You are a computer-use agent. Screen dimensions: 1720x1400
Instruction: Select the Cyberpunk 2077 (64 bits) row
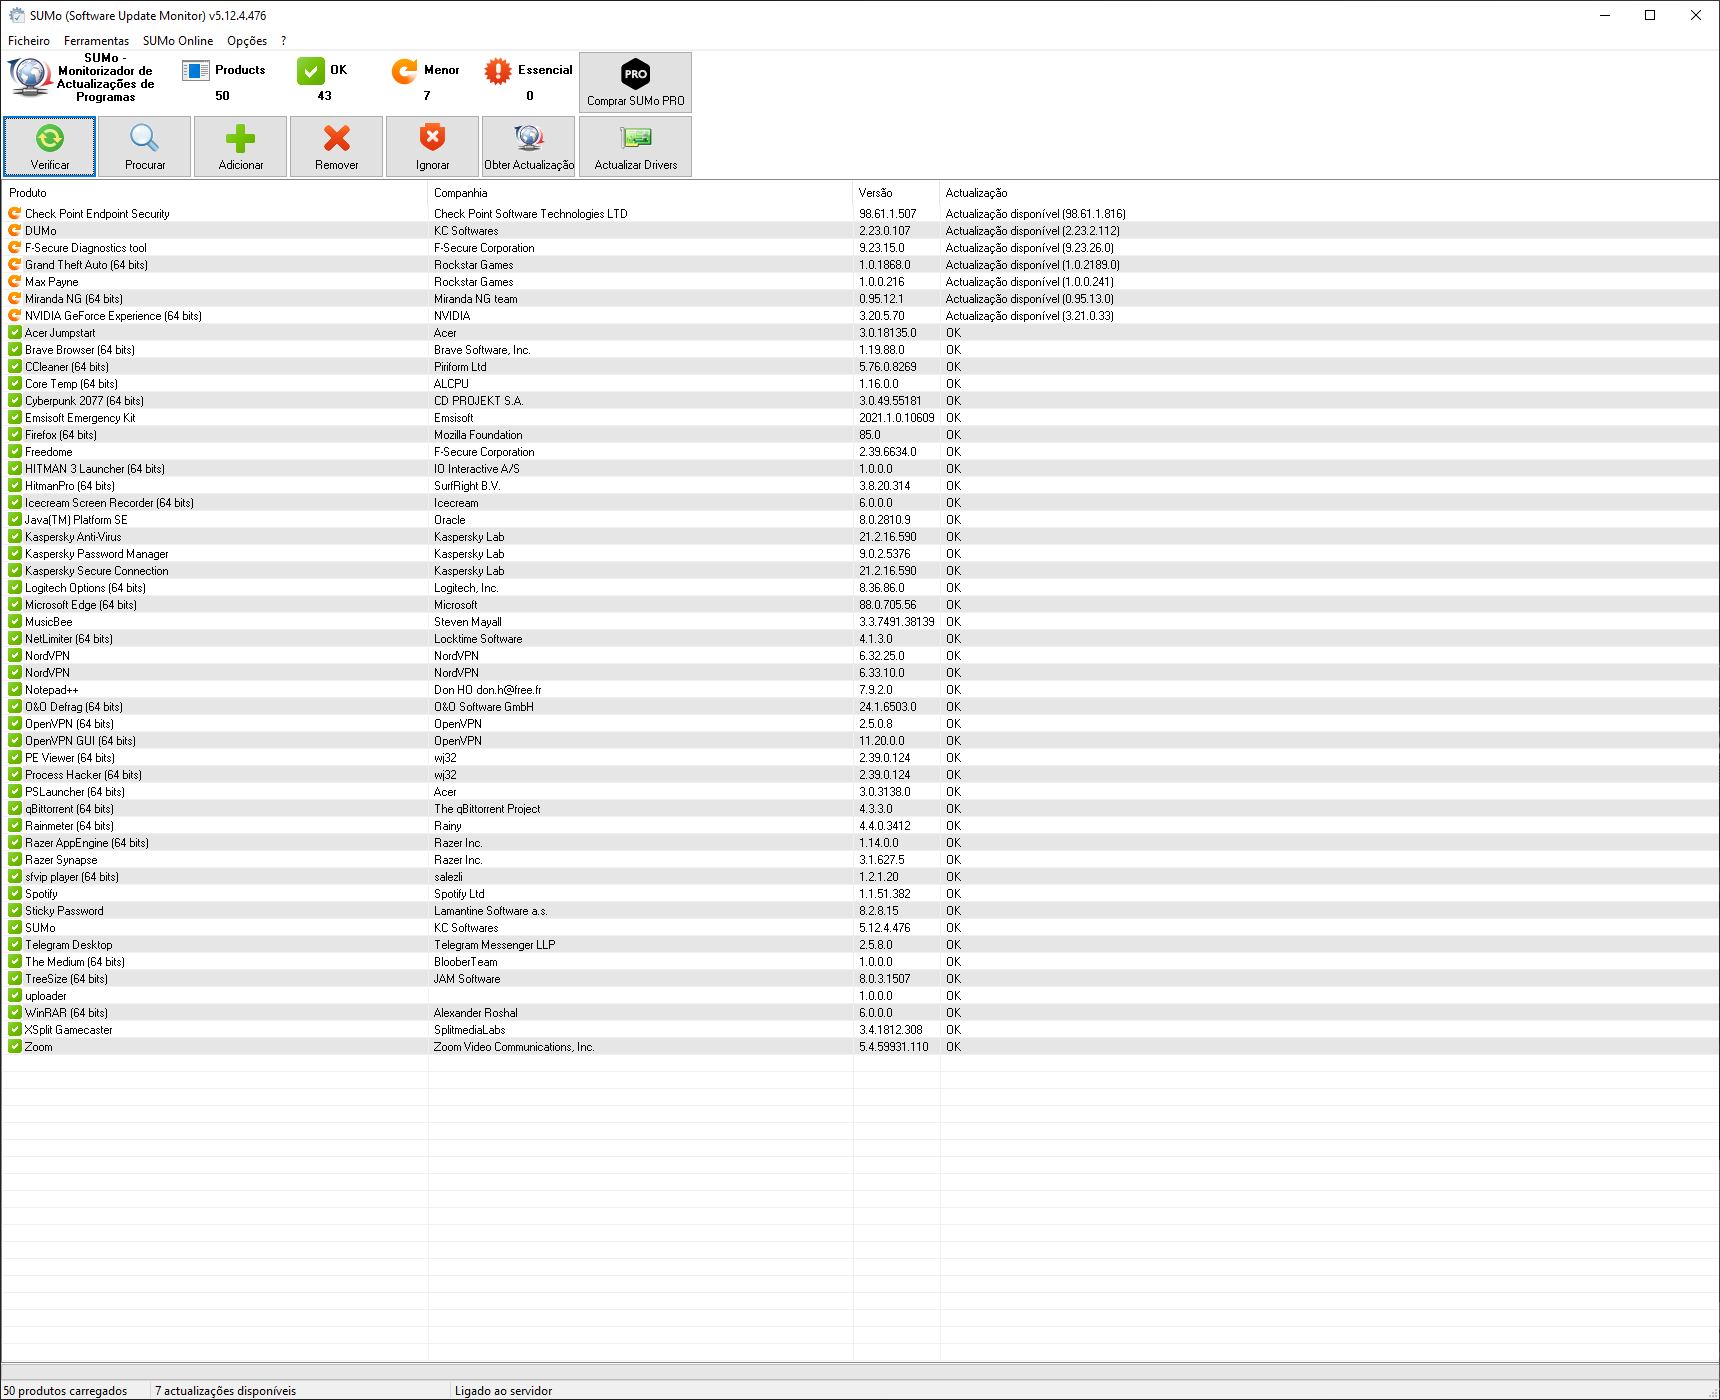860,401
